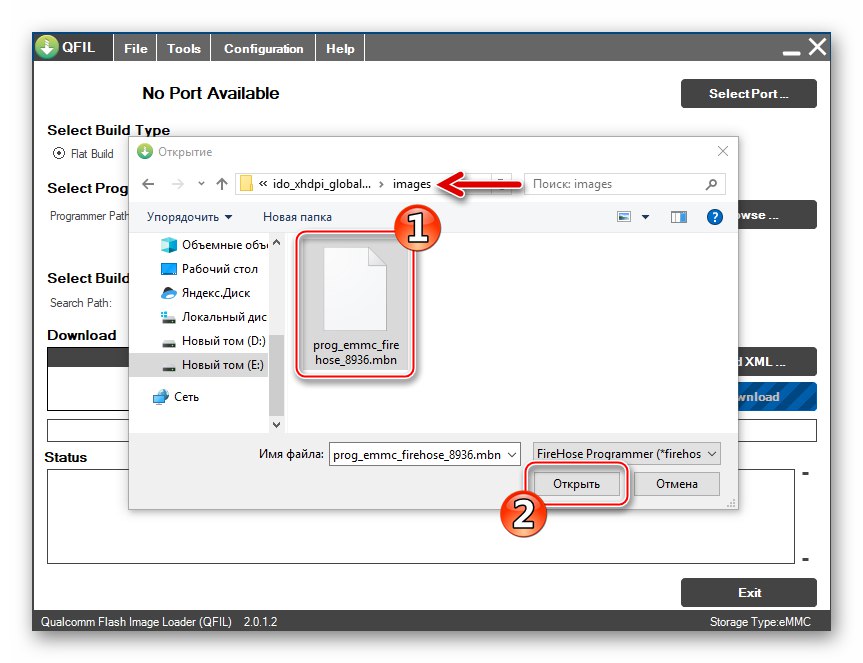This screenshot has width=863, height=663.
Task: Select Новый том (D:) drive
Action: click(x=214, y=341)
